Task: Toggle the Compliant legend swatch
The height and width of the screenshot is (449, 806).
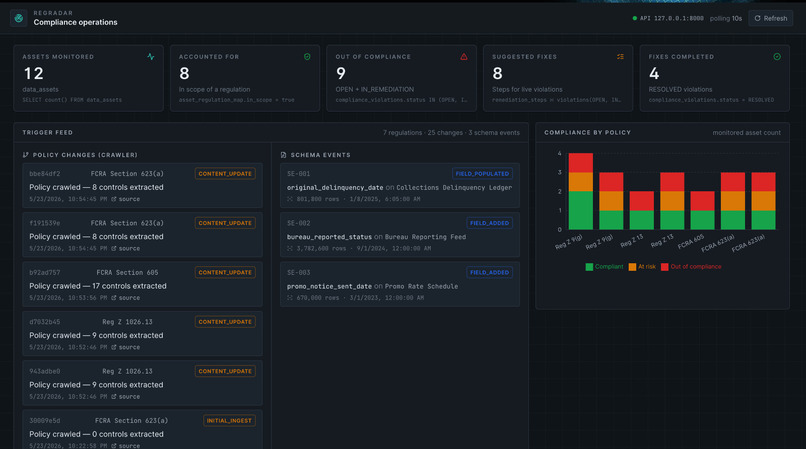Action: click(589, 267)
